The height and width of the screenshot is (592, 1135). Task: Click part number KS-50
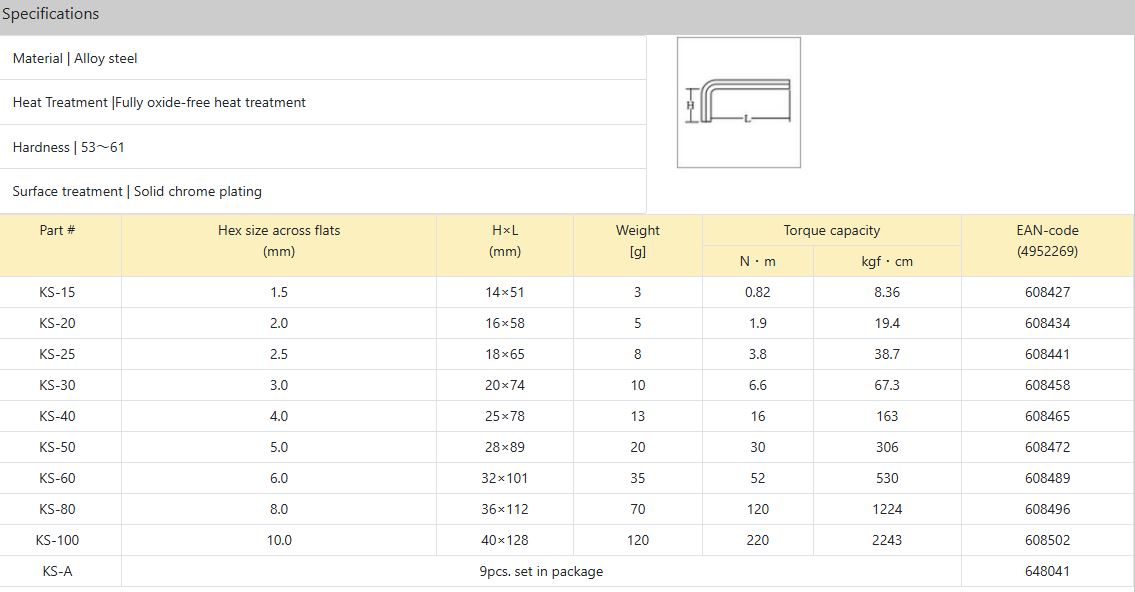pos(57,447)
